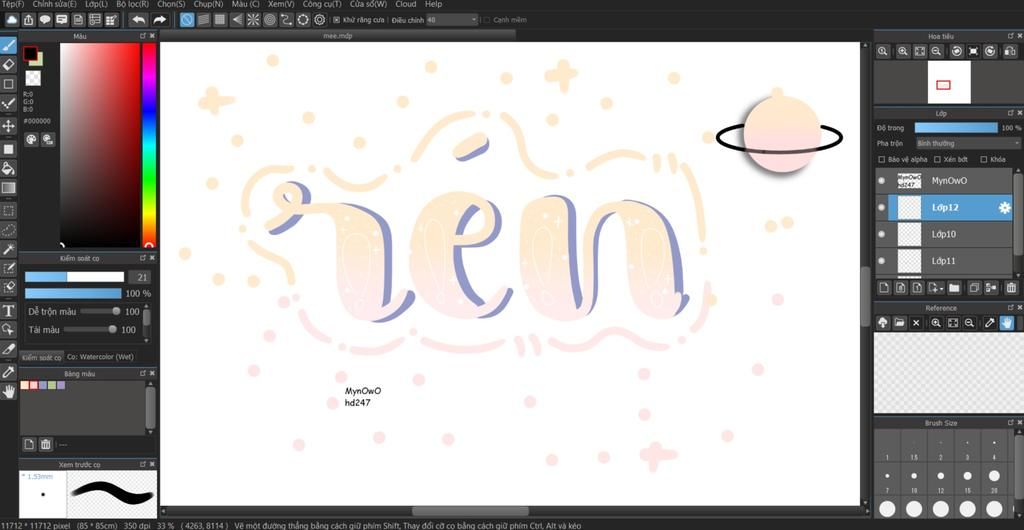The height and width of the screenshot is (530, 1024).
Task: Click the Tải màu slider
Action: (x=90, y=330)
